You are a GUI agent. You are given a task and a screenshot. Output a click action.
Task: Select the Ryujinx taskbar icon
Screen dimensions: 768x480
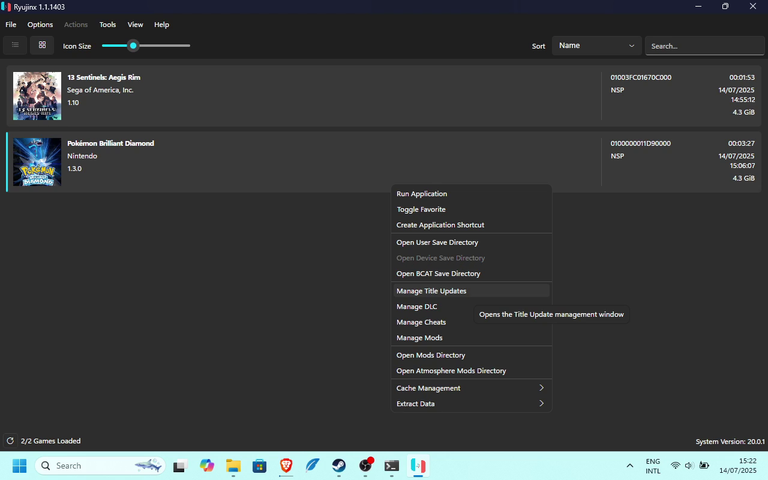click(418, 466)
